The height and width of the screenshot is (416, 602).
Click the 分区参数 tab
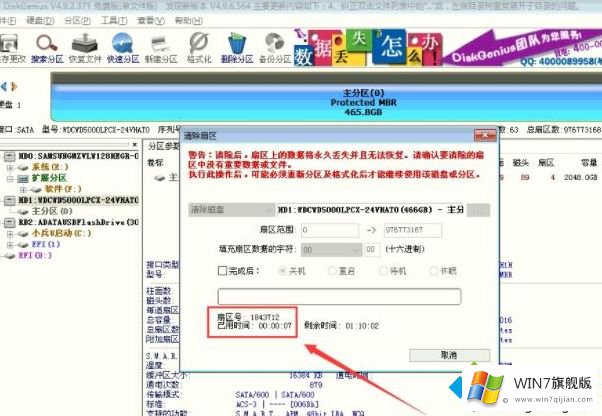click(162, 147)
